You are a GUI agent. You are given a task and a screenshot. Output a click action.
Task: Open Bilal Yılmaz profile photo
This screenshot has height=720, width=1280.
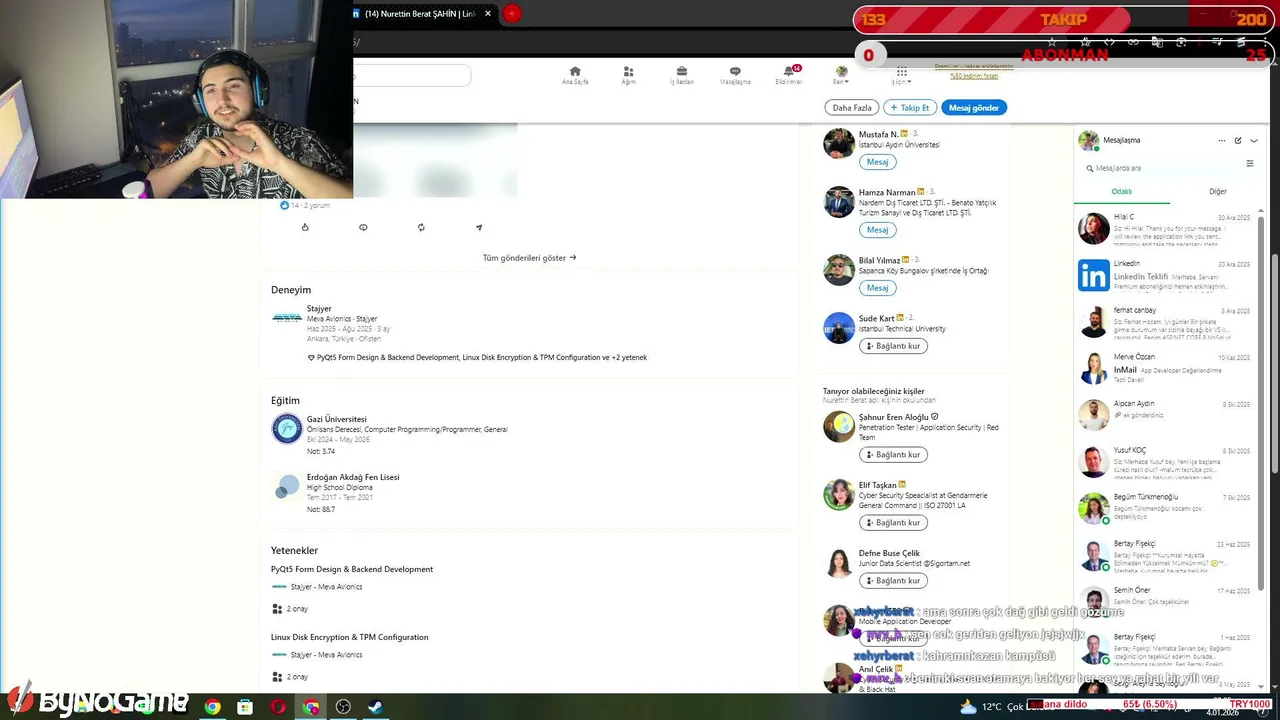pos(839,269)
